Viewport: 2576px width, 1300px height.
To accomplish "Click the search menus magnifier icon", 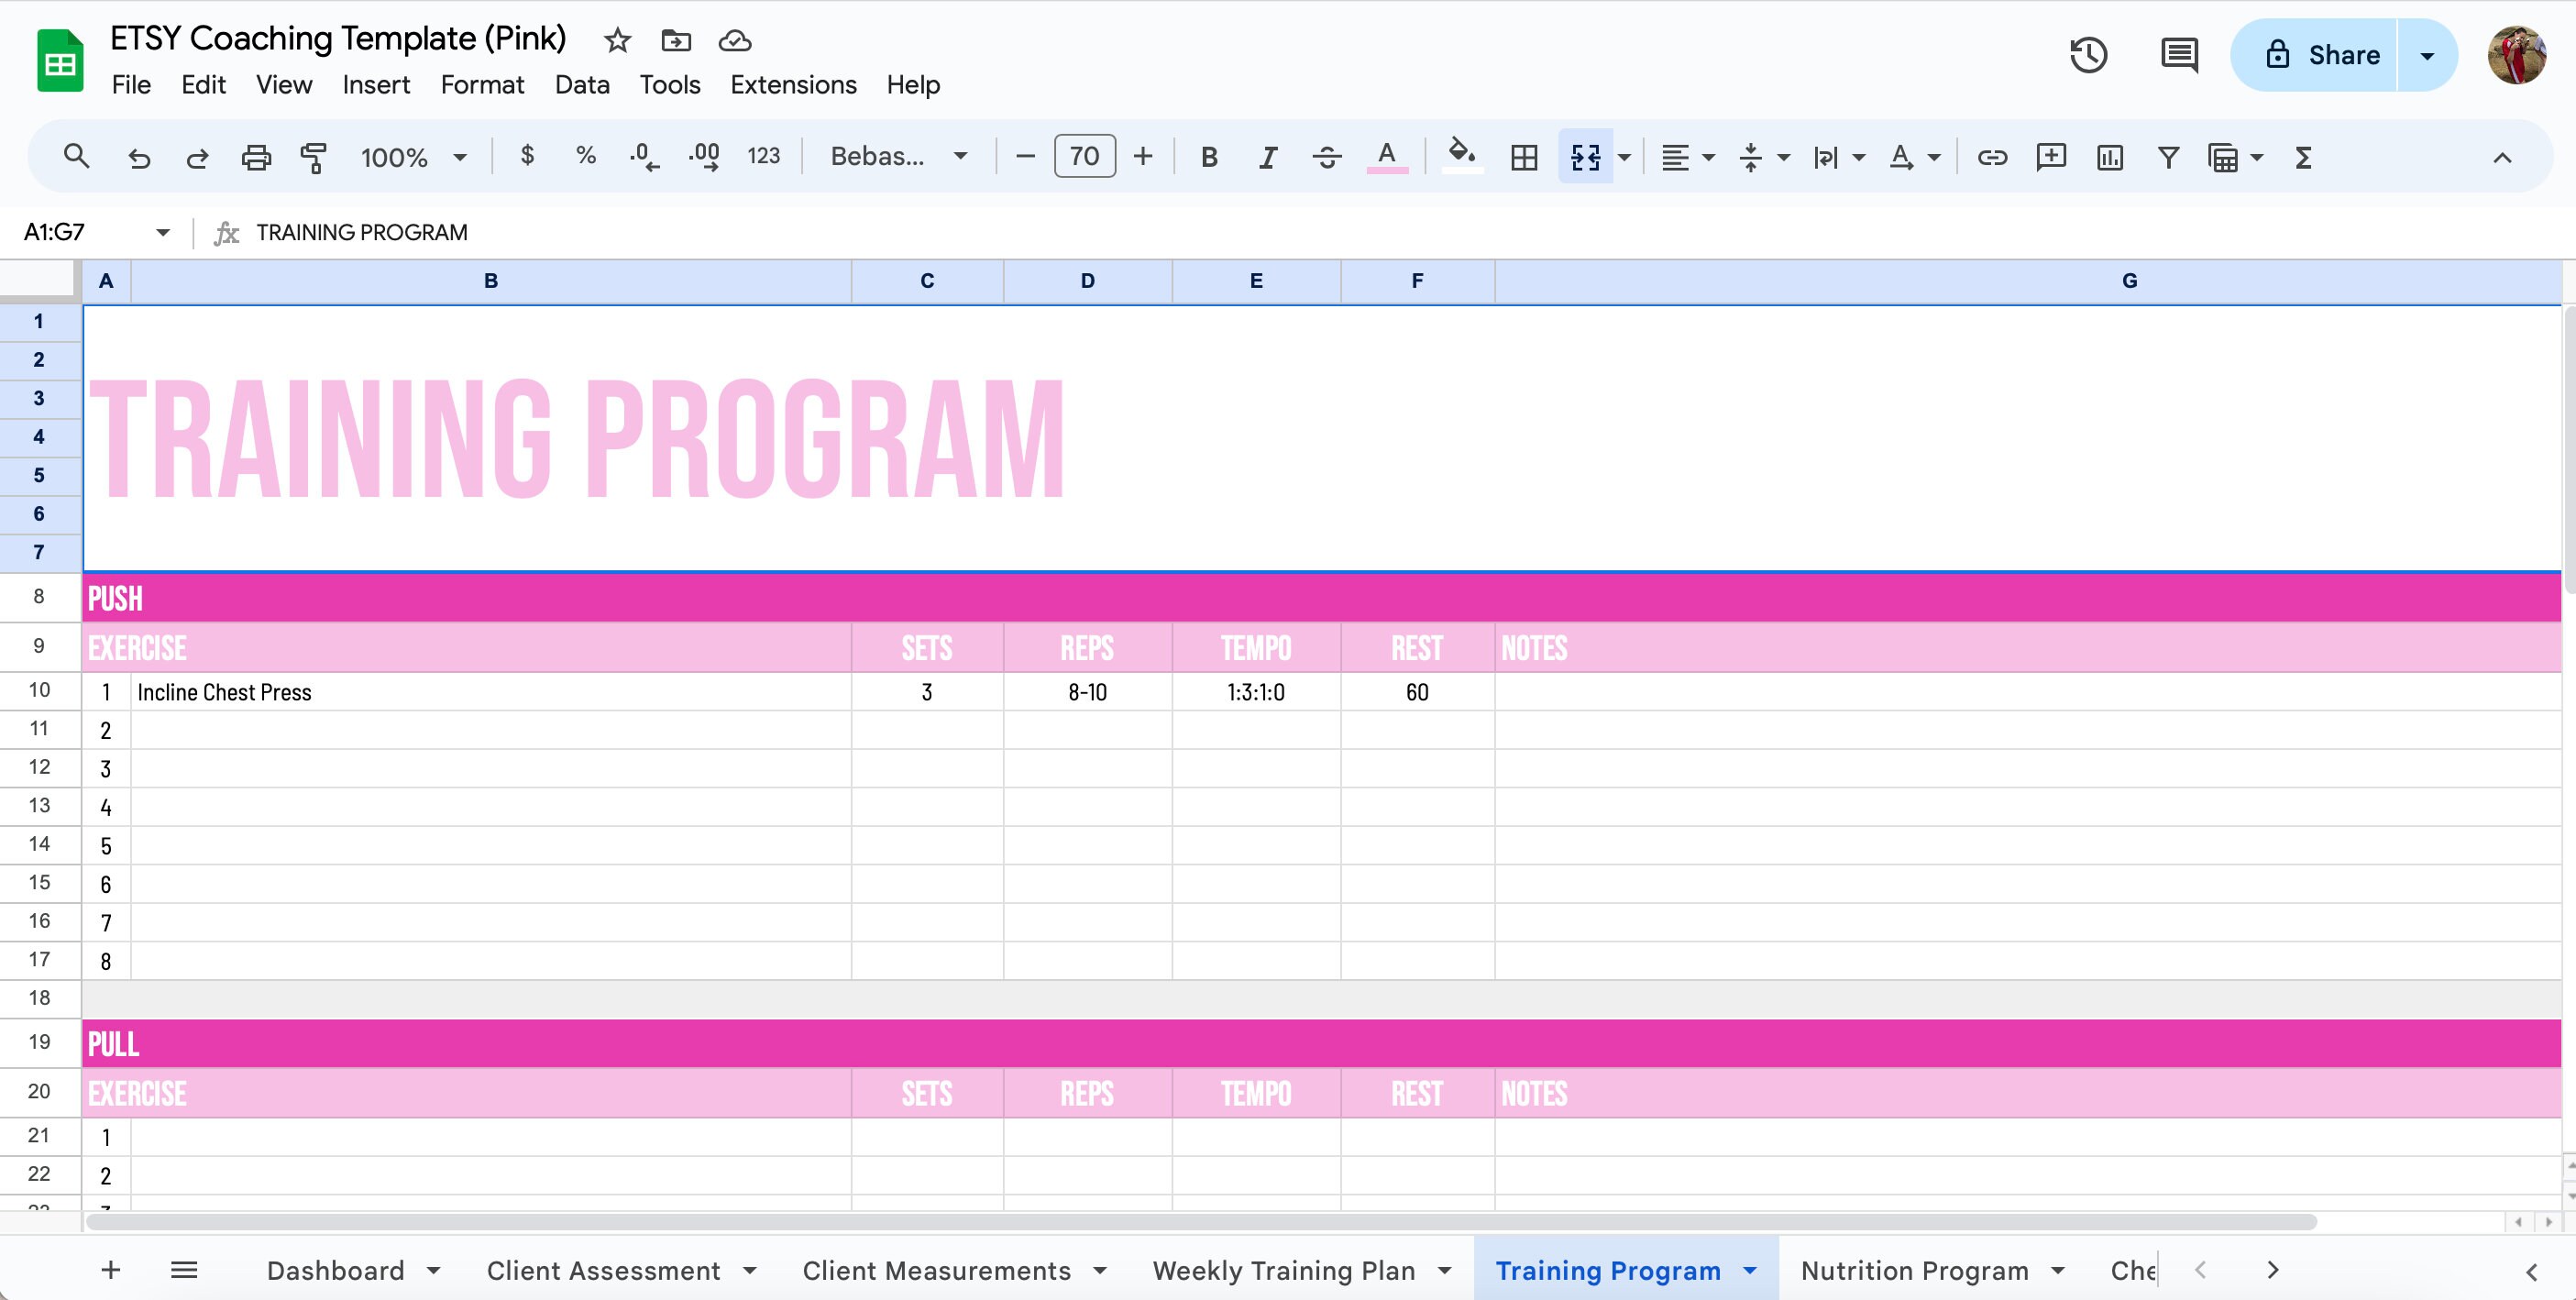I will point(76,157).
